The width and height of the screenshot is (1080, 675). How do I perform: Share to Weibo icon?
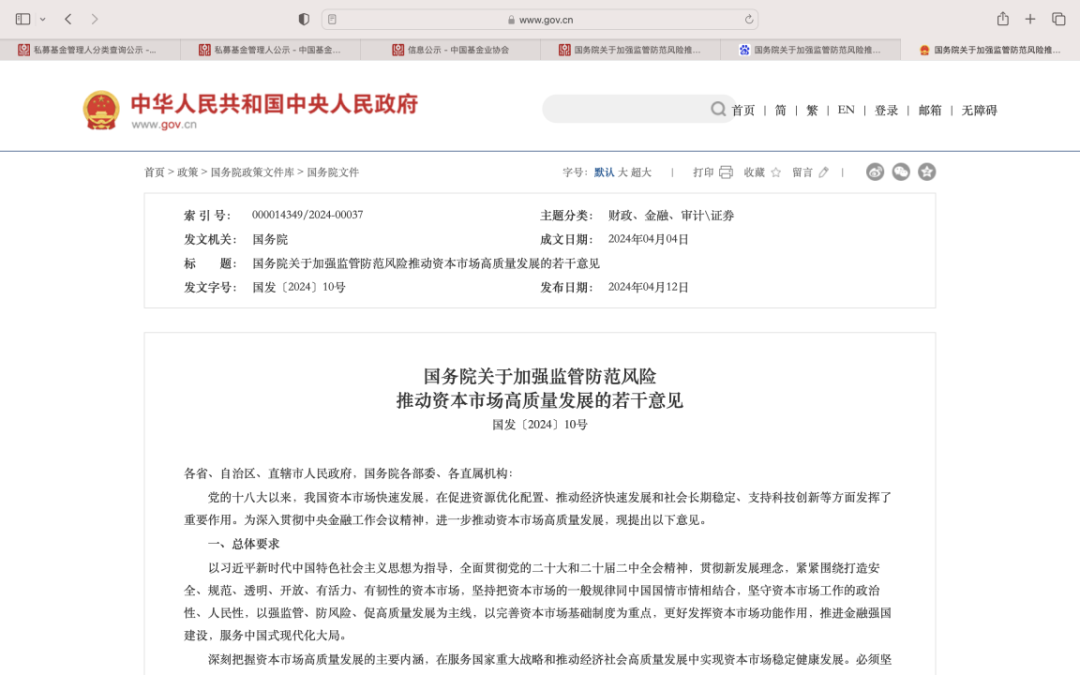pyautogui.click(x=875, y=172)
